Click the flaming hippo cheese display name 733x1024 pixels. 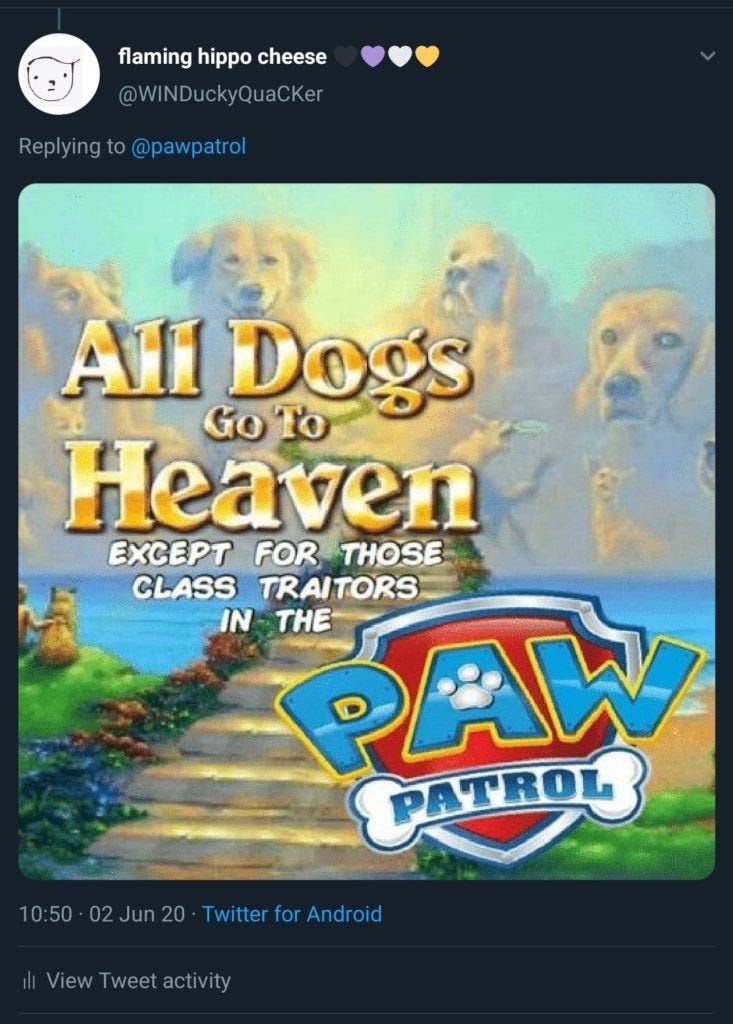(x=222, y=57)
